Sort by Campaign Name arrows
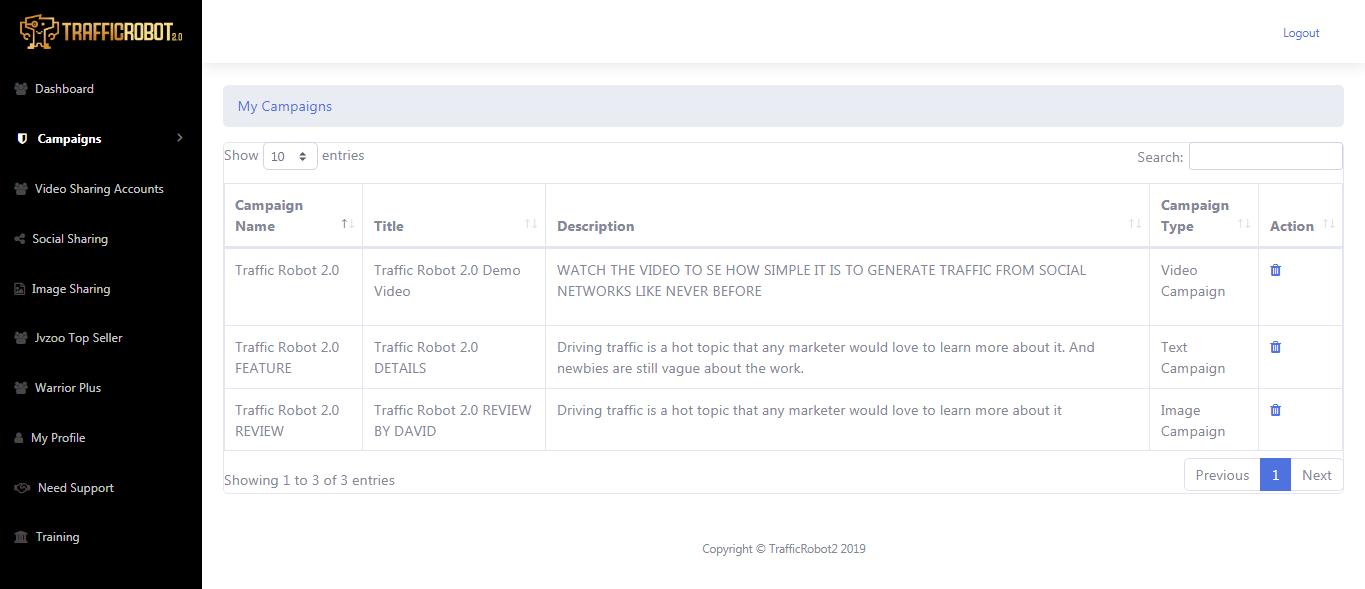The height and width of the screenshot is (589, 1365). [347, 223]
